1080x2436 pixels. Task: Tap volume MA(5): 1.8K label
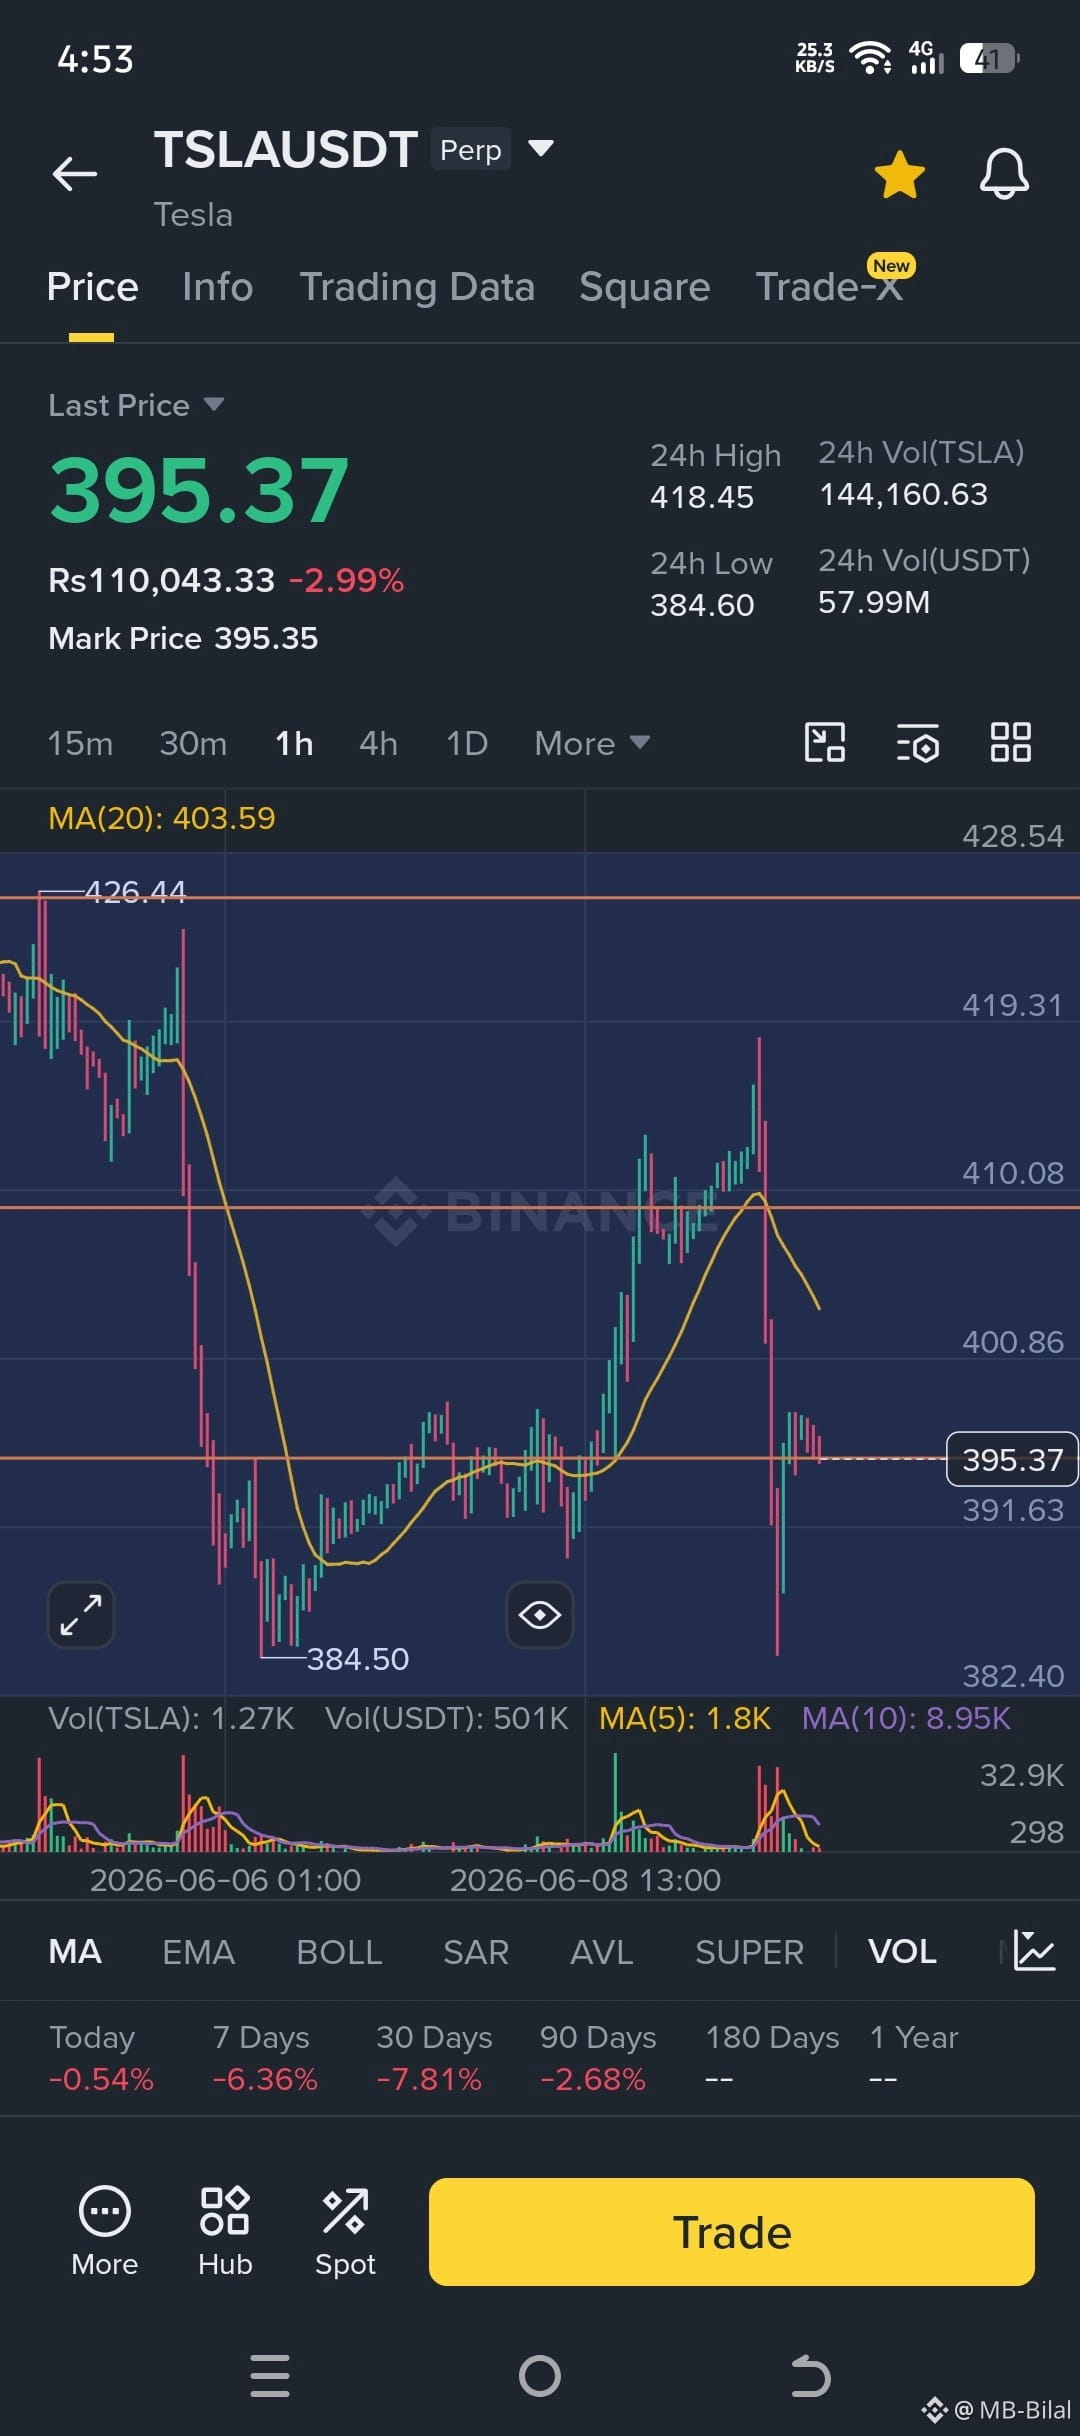[x=685, y=1718]
